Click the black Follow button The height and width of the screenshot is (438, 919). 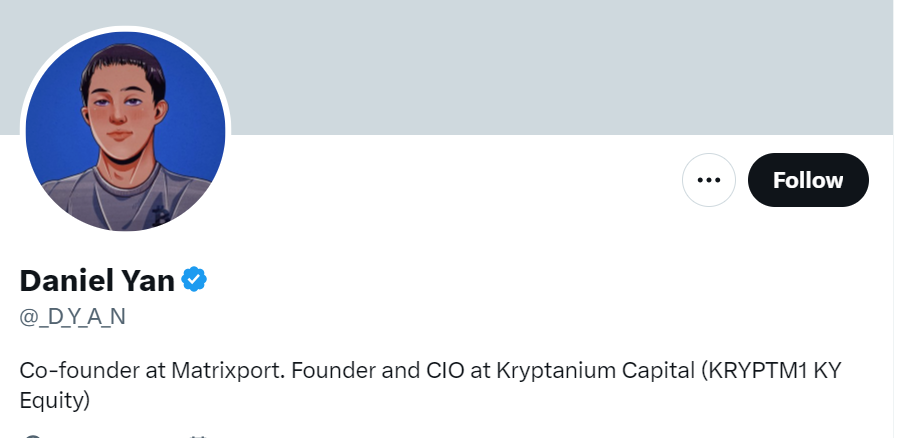coord(807,180)
